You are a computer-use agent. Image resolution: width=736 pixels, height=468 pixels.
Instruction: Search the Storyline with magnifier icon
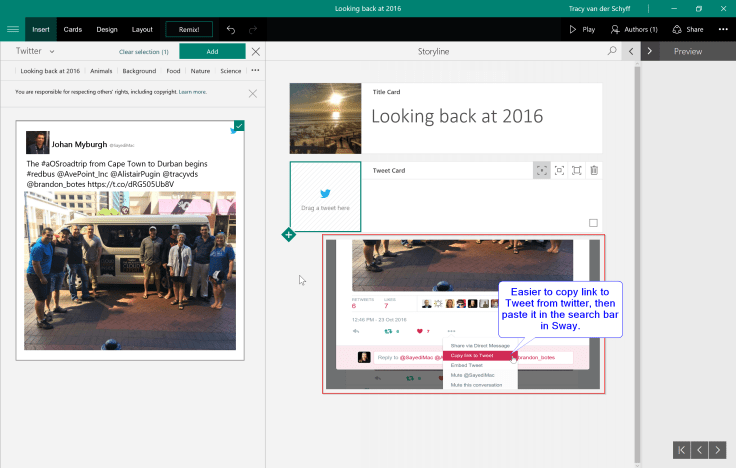(612, 51)
